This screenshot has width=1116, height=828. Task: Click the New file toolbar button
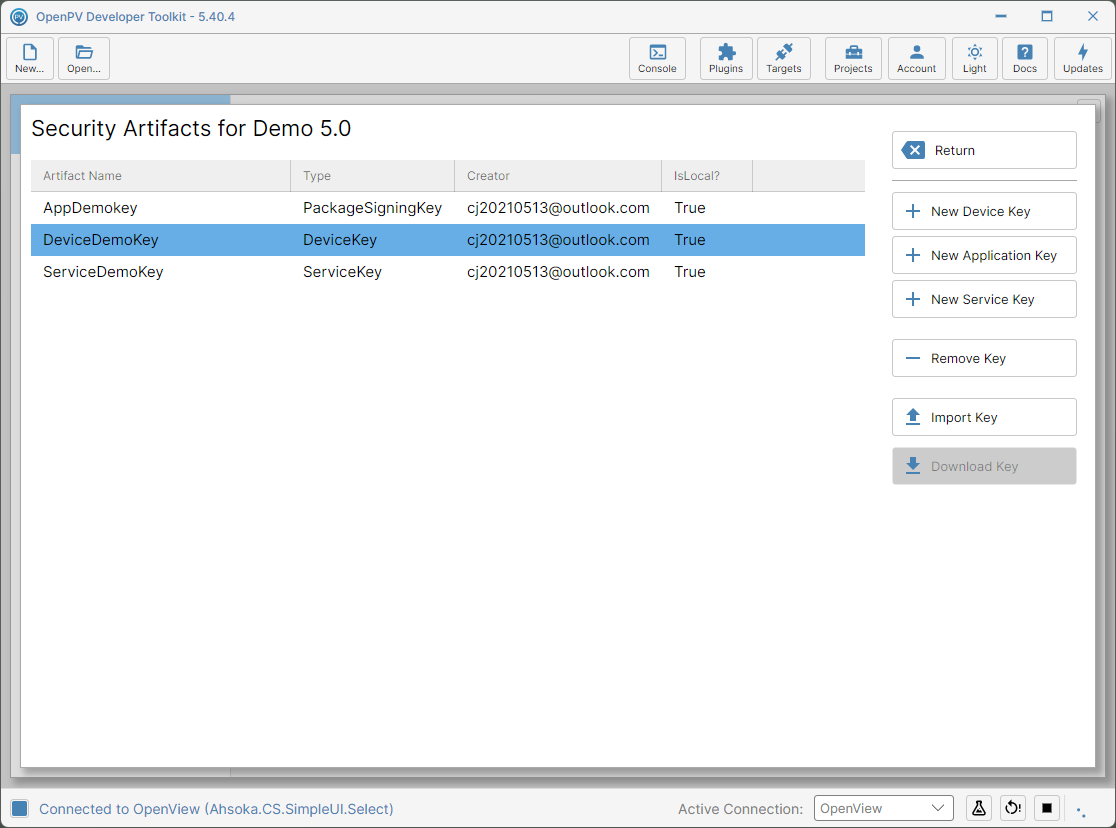tap(30, 58)
